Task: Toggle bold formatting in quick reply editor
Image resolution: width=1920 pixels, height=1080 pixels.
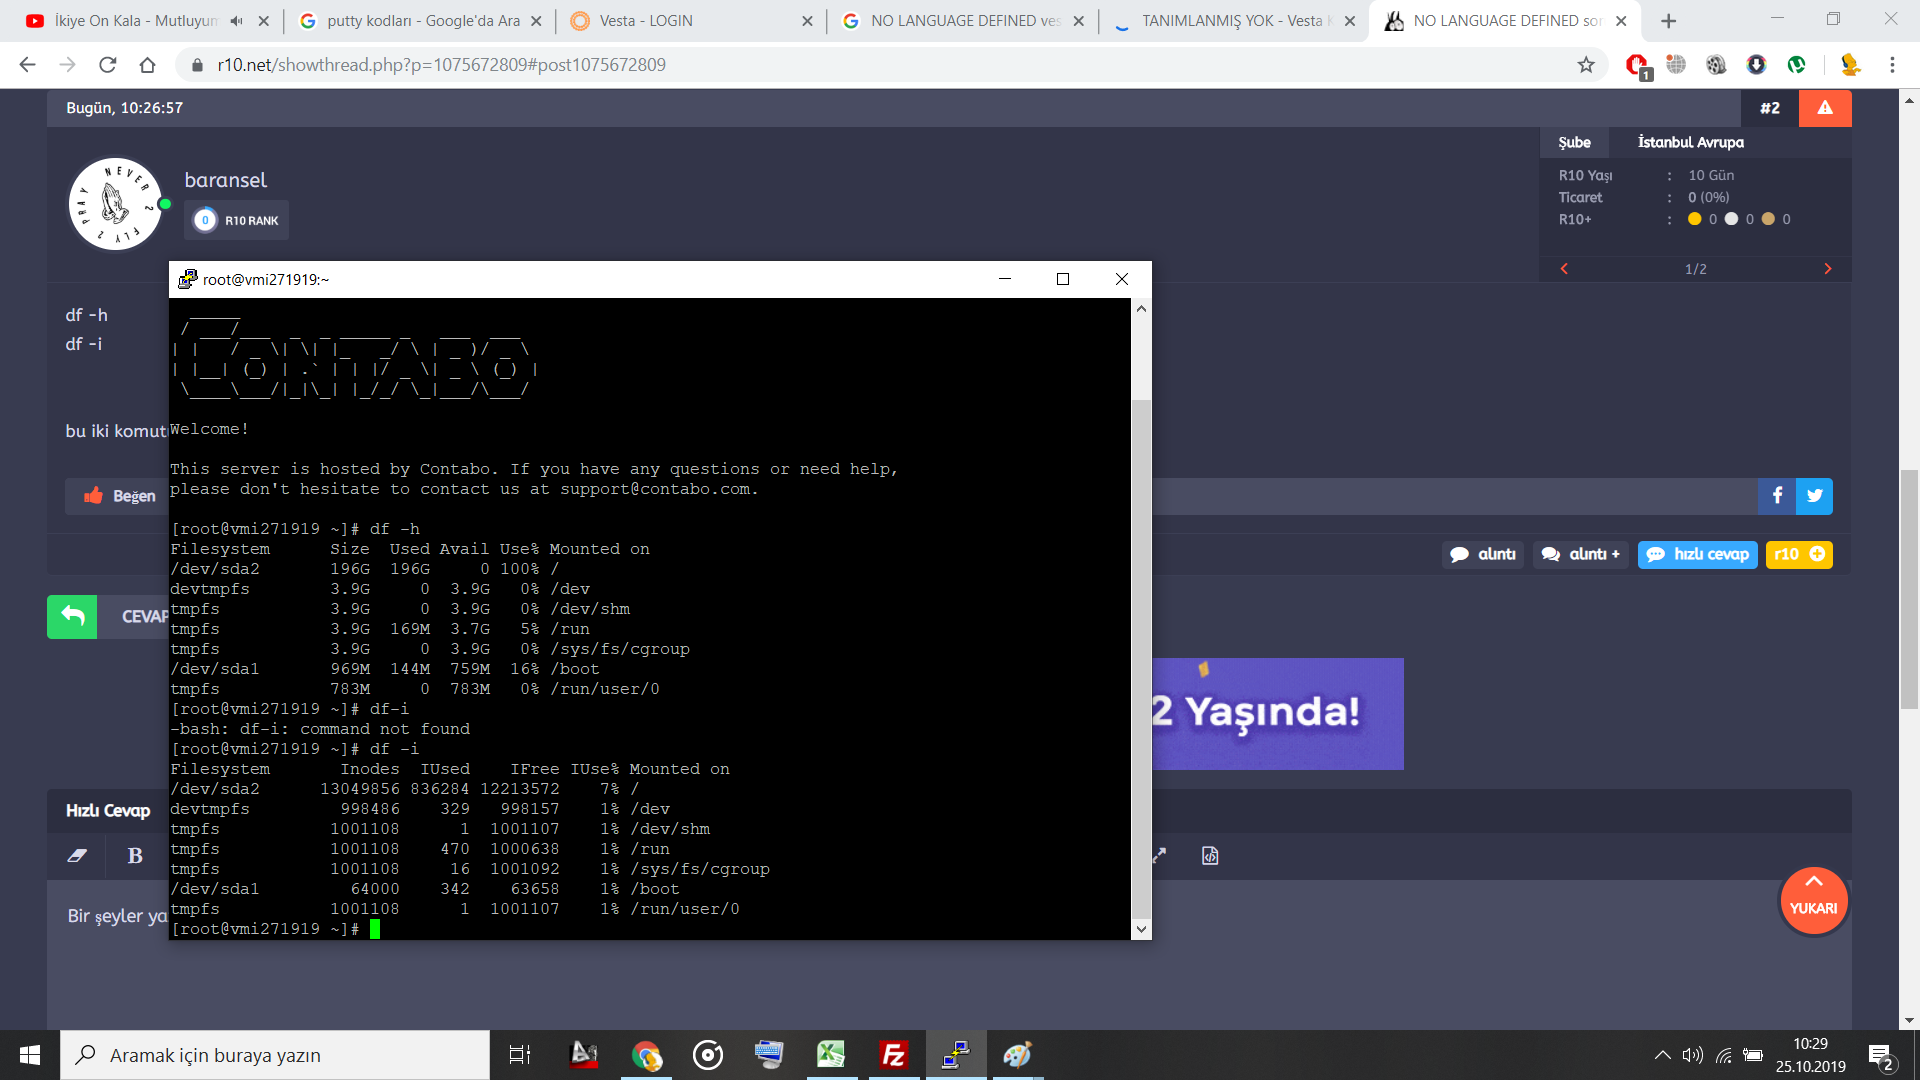Action: pyautogui.click(x=135, y=856)
